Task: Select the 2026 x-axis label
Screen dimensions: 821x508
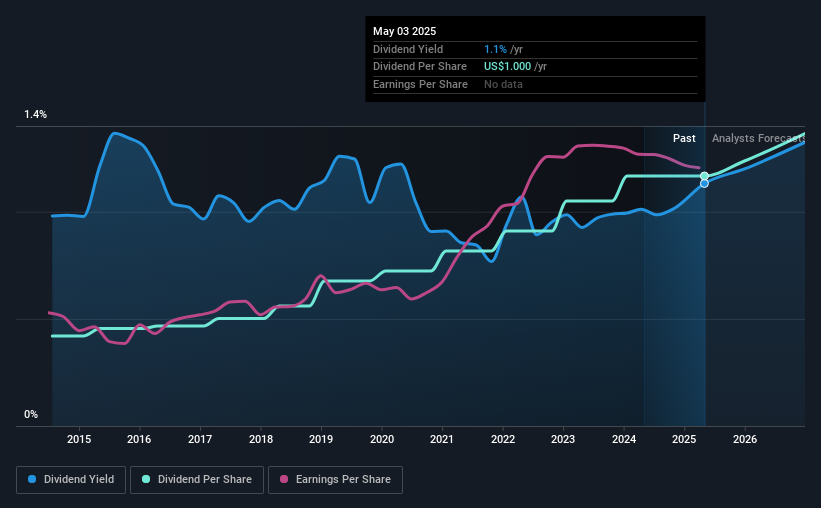Action: coord(745,439)
